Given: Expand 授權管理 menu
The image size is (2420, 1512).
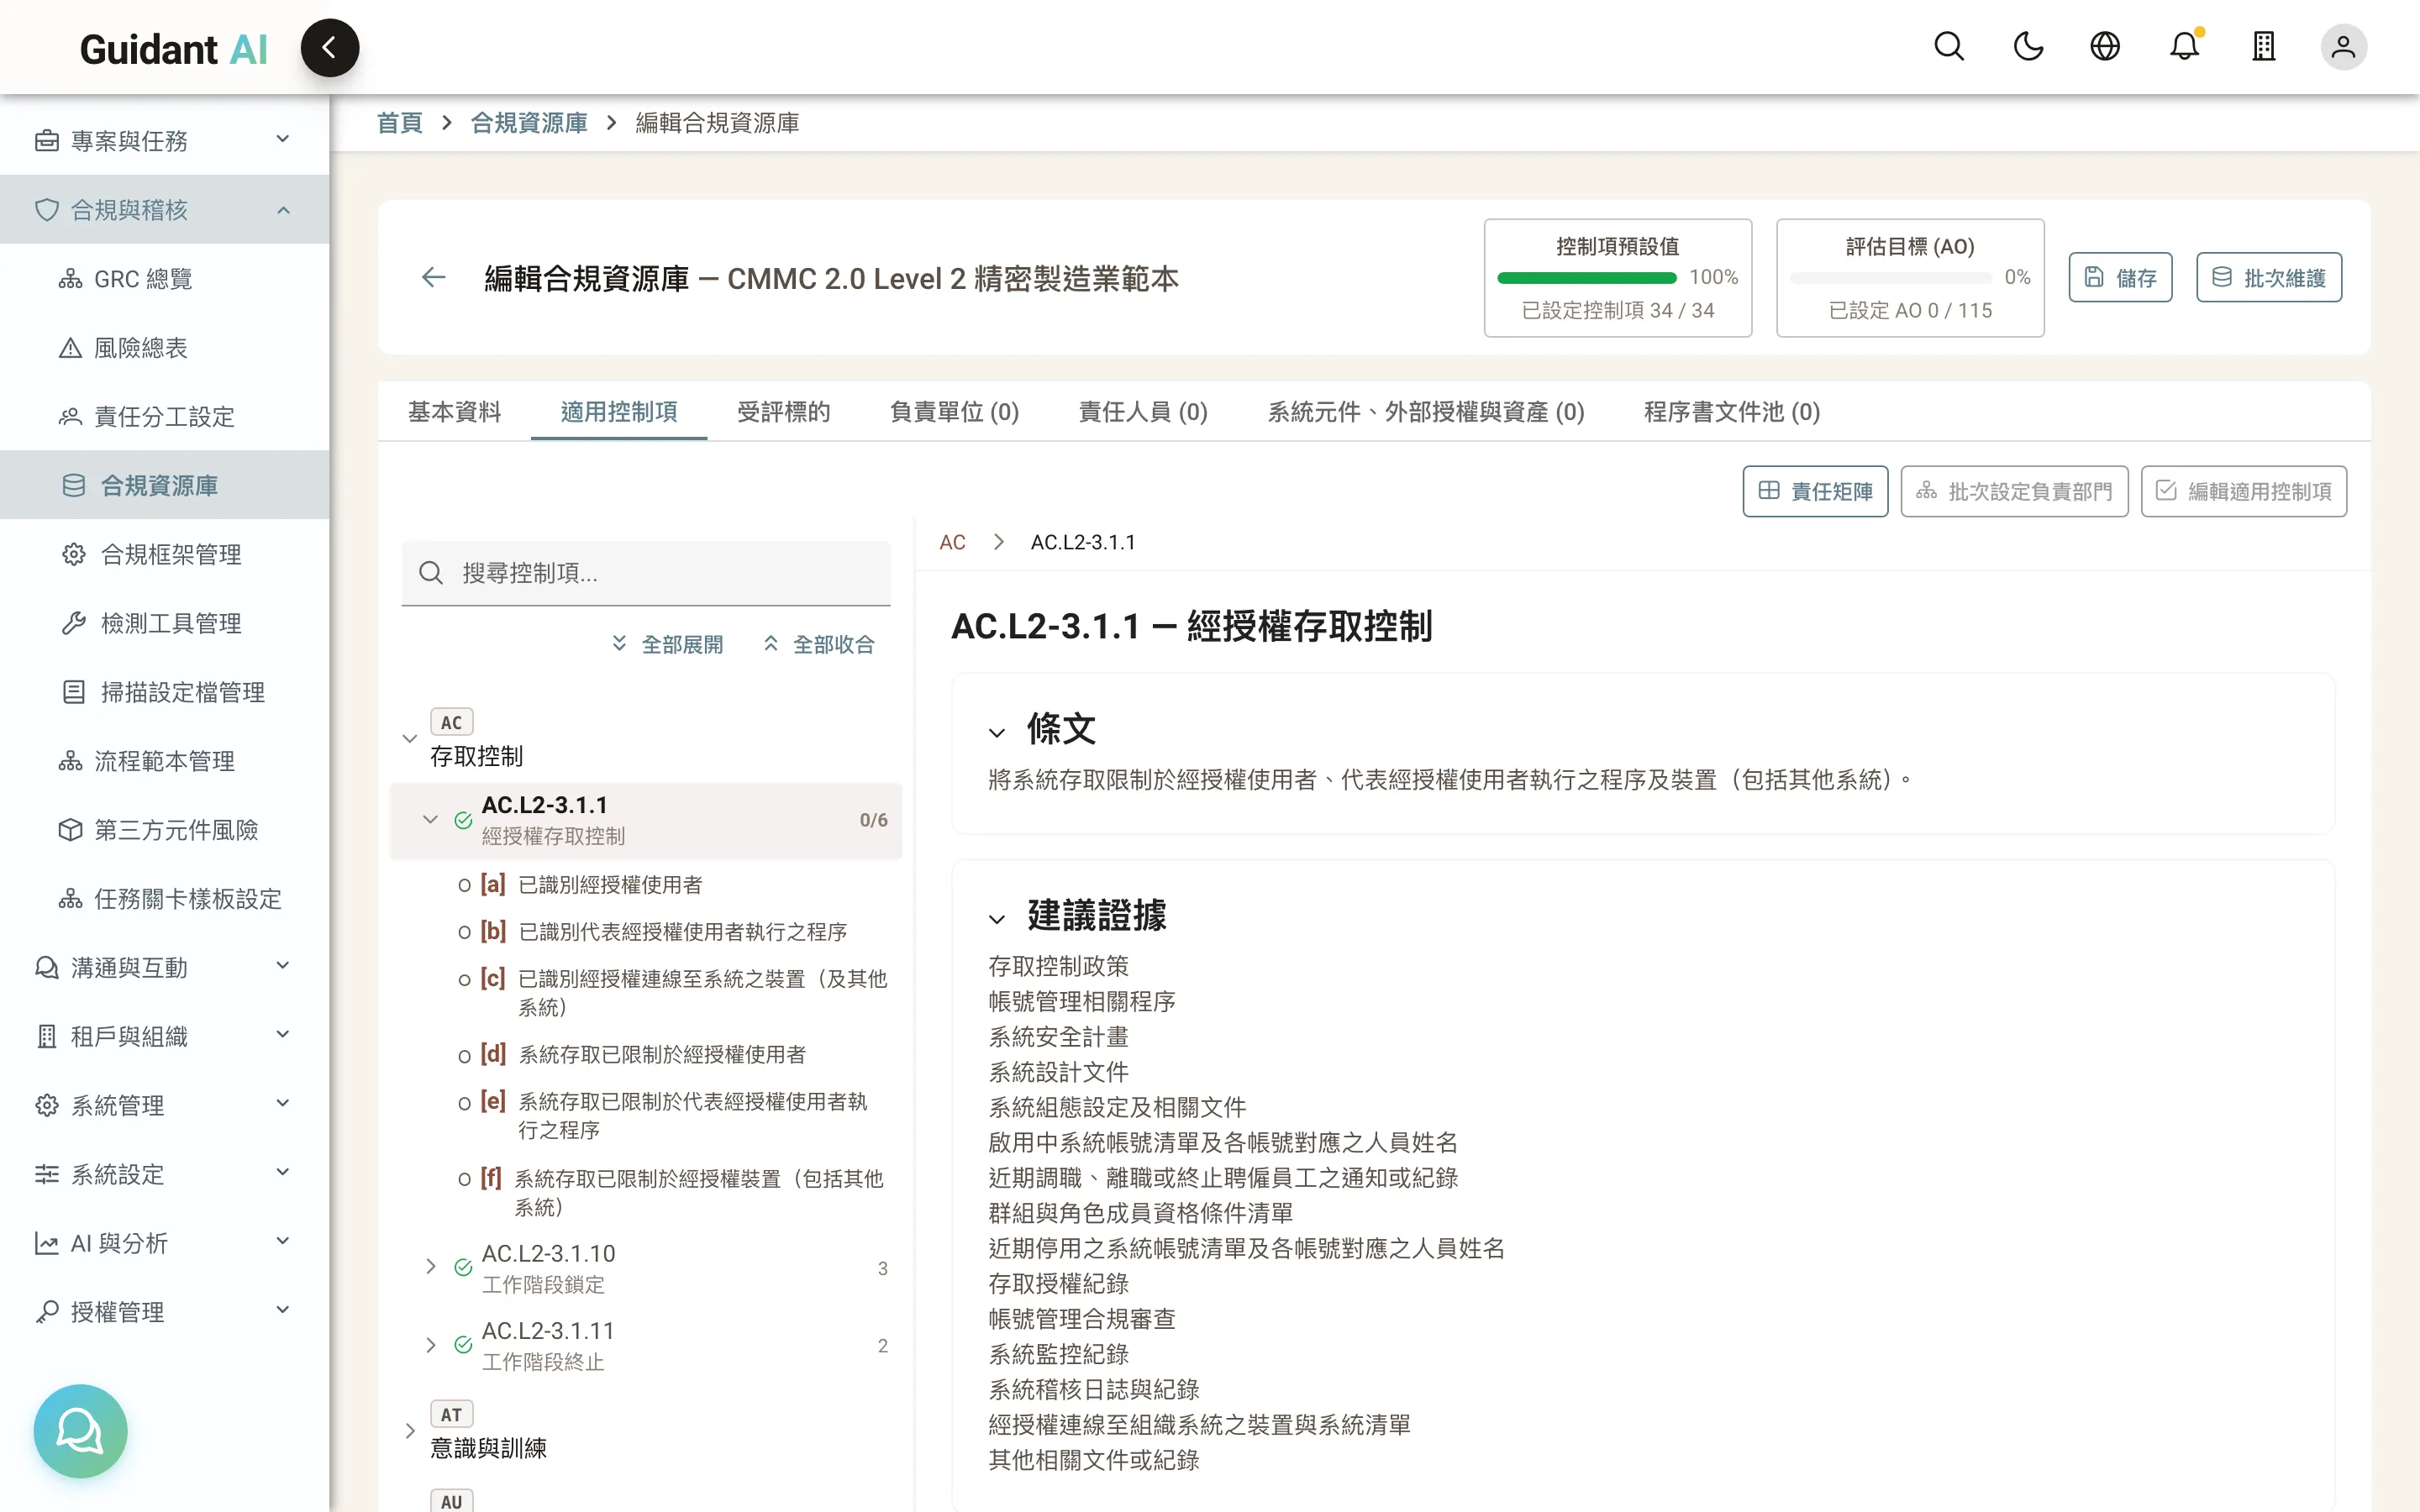Looking at the screenshot, I should click(164, 1312).
